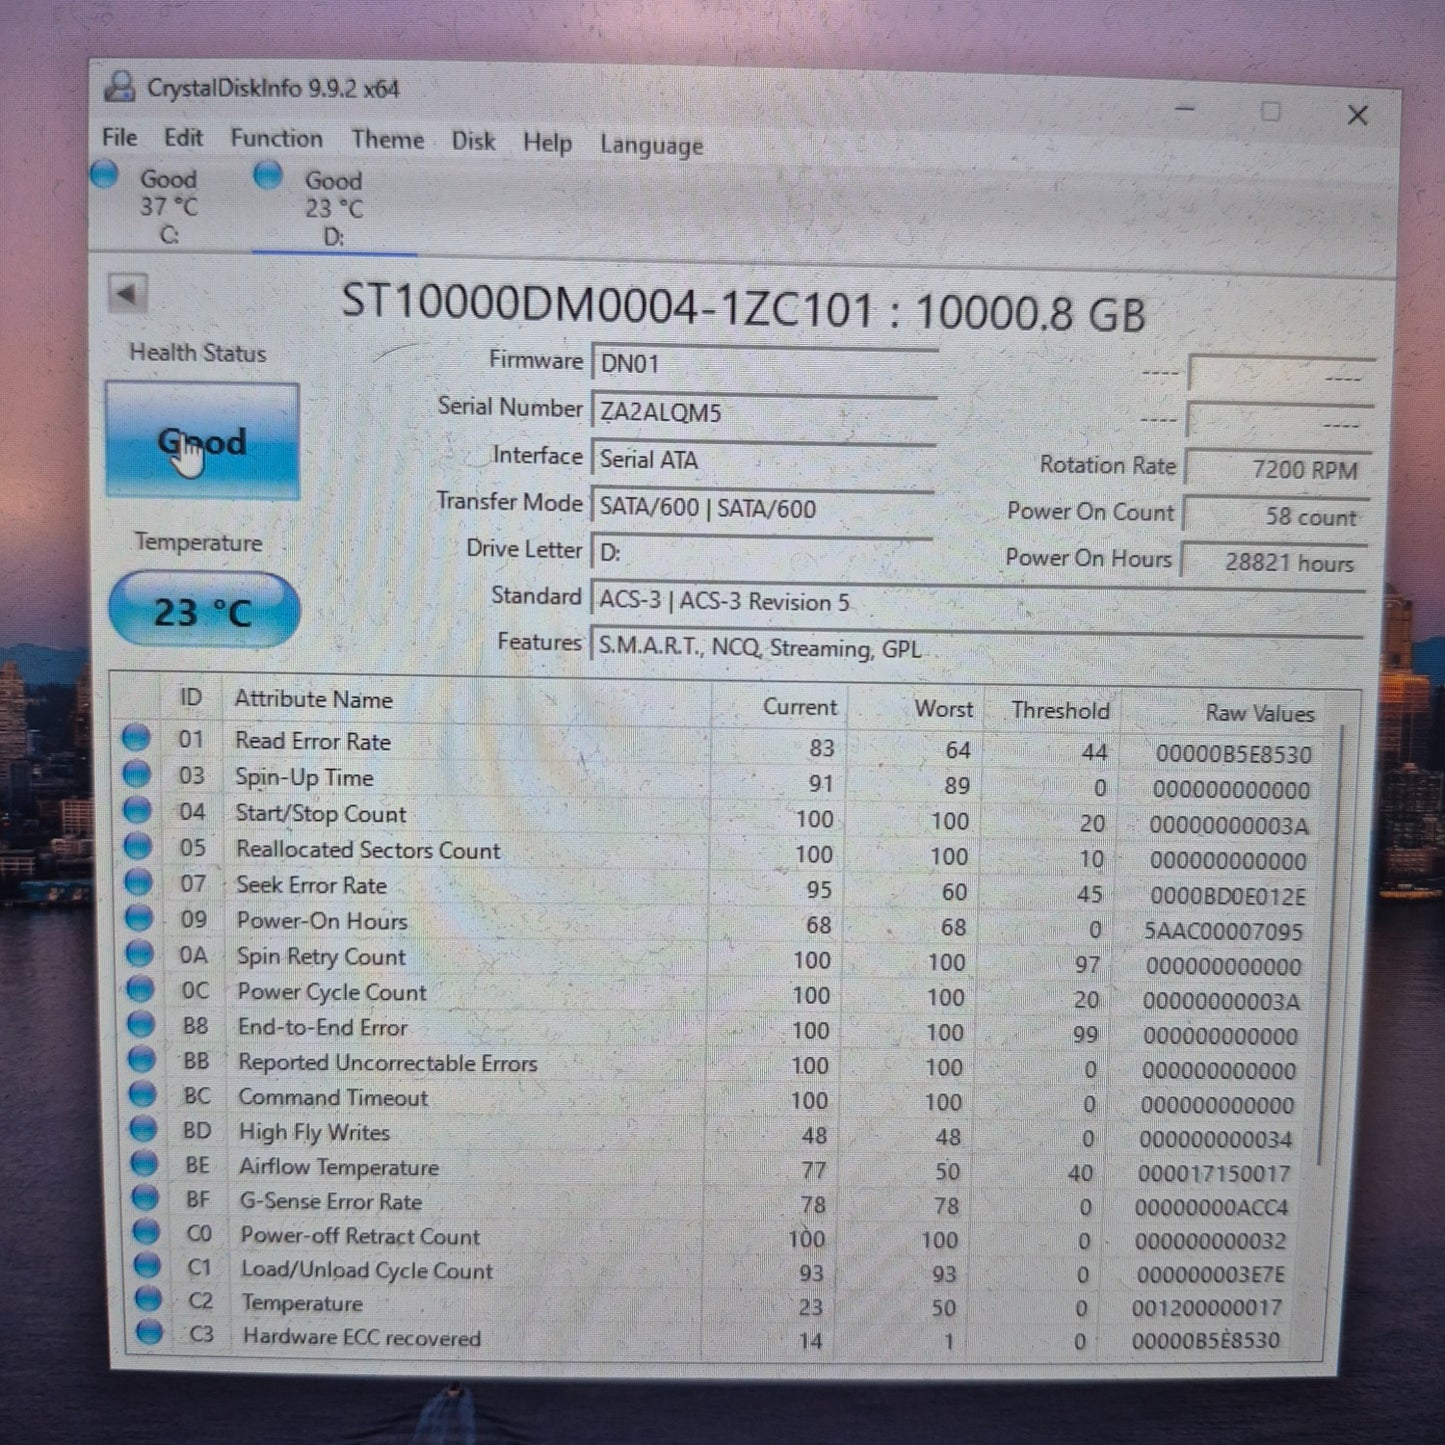Viewport: 1445px width, 1445px height.
Task: Open the Language menu
Action: pos(651,146)
